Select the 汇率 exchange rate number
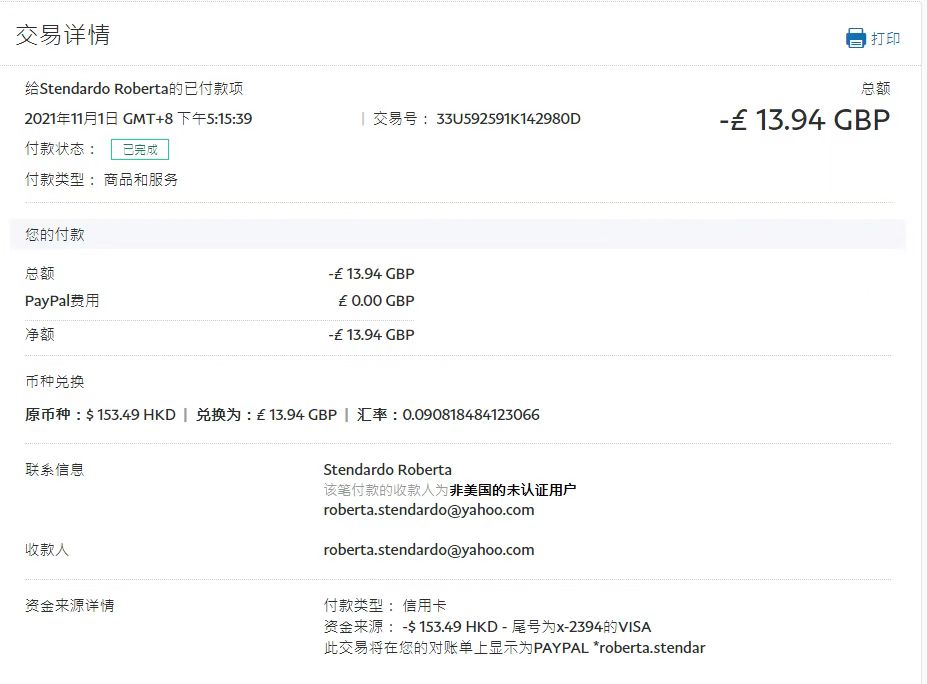 click(x=471, y=415)
